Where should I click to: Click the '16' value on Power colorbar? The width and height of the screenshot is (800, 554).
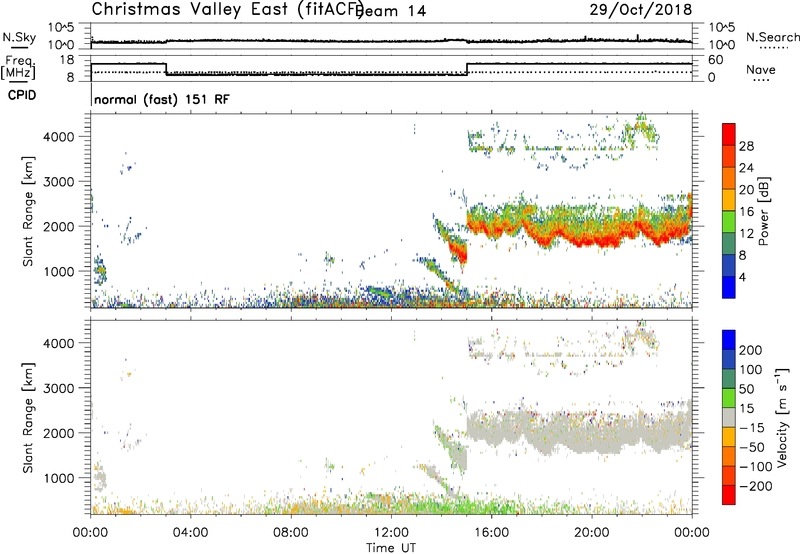click(746, 212)
